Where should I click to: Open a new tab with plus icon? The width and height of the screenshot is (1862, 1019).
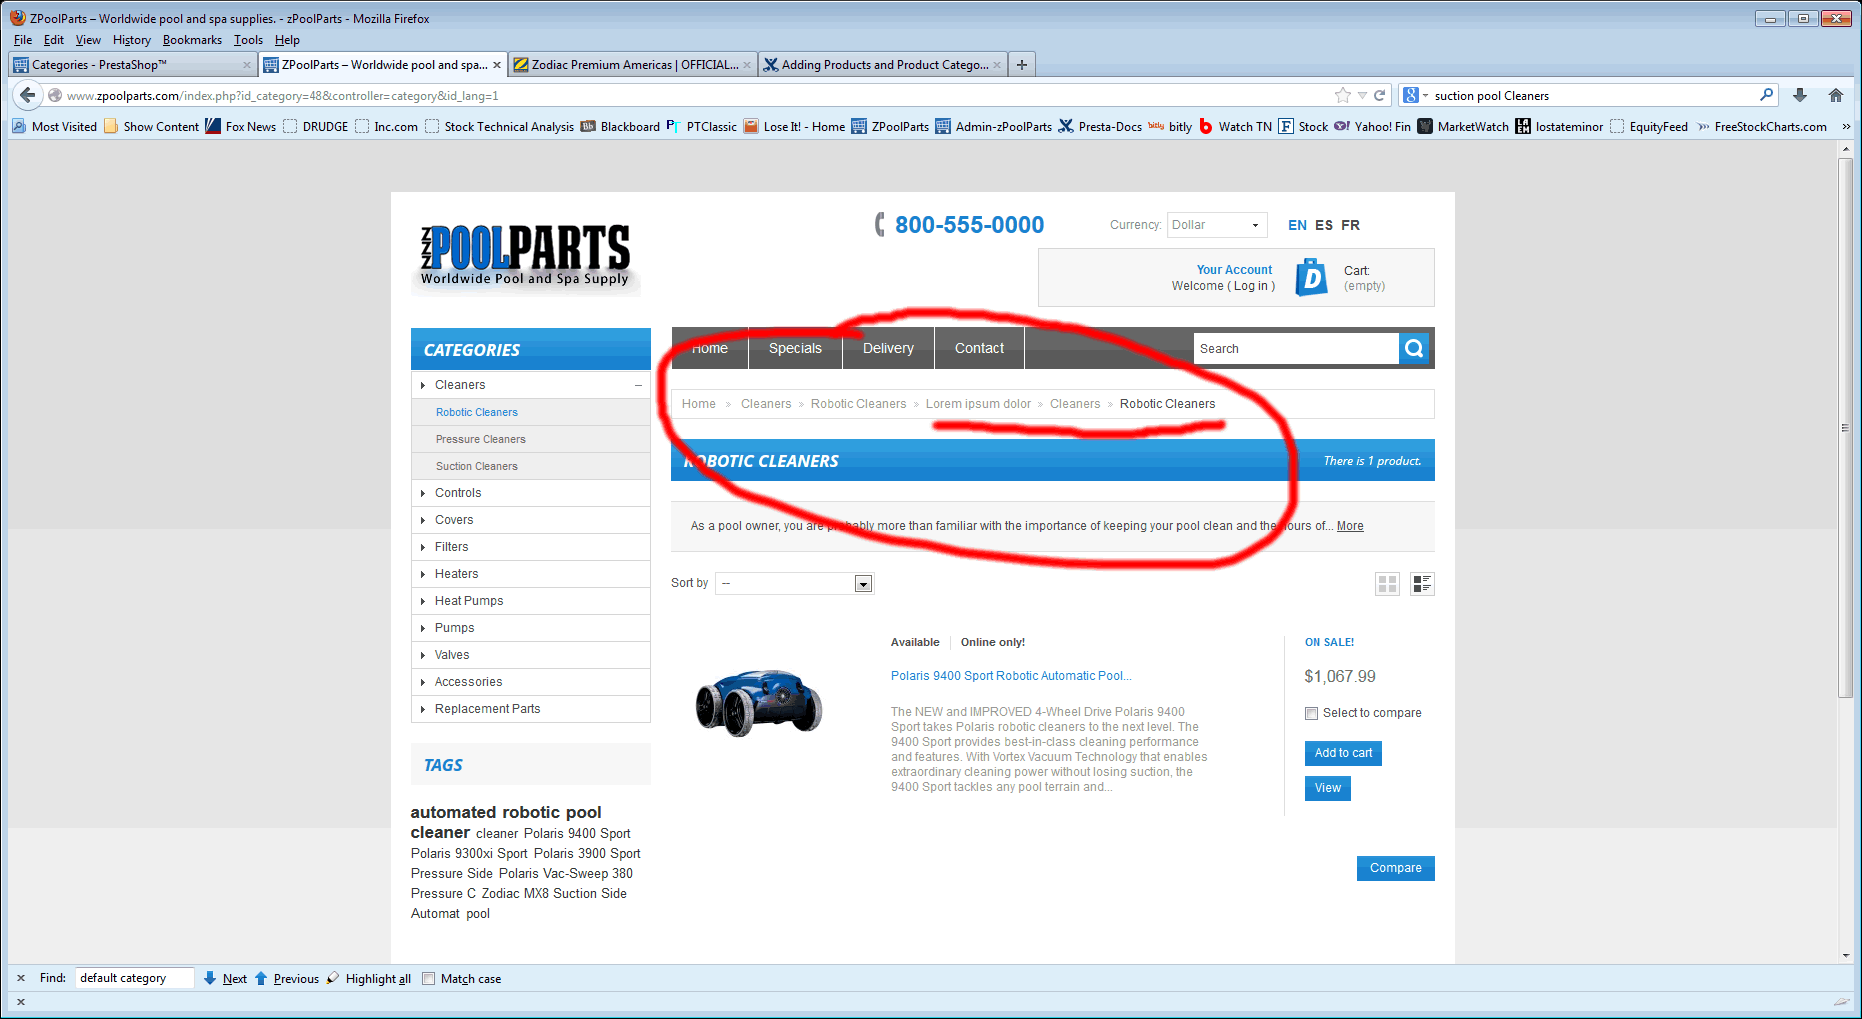click(x=1022, y=65)
